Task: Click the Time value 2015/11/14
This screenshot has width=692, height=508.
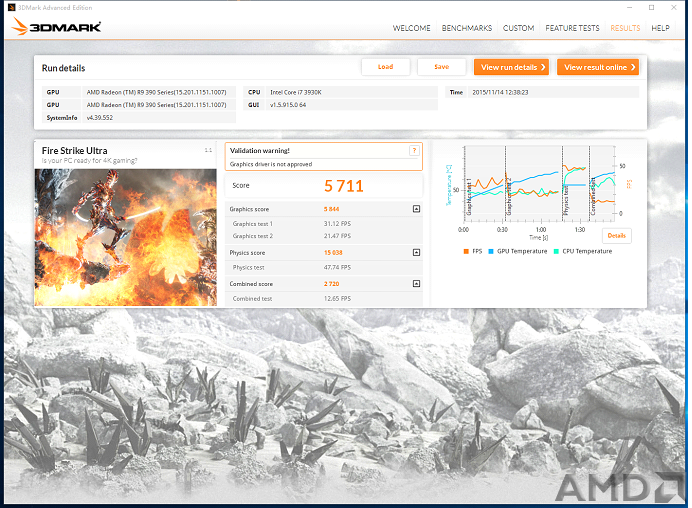Action: (x=500, y=93)
